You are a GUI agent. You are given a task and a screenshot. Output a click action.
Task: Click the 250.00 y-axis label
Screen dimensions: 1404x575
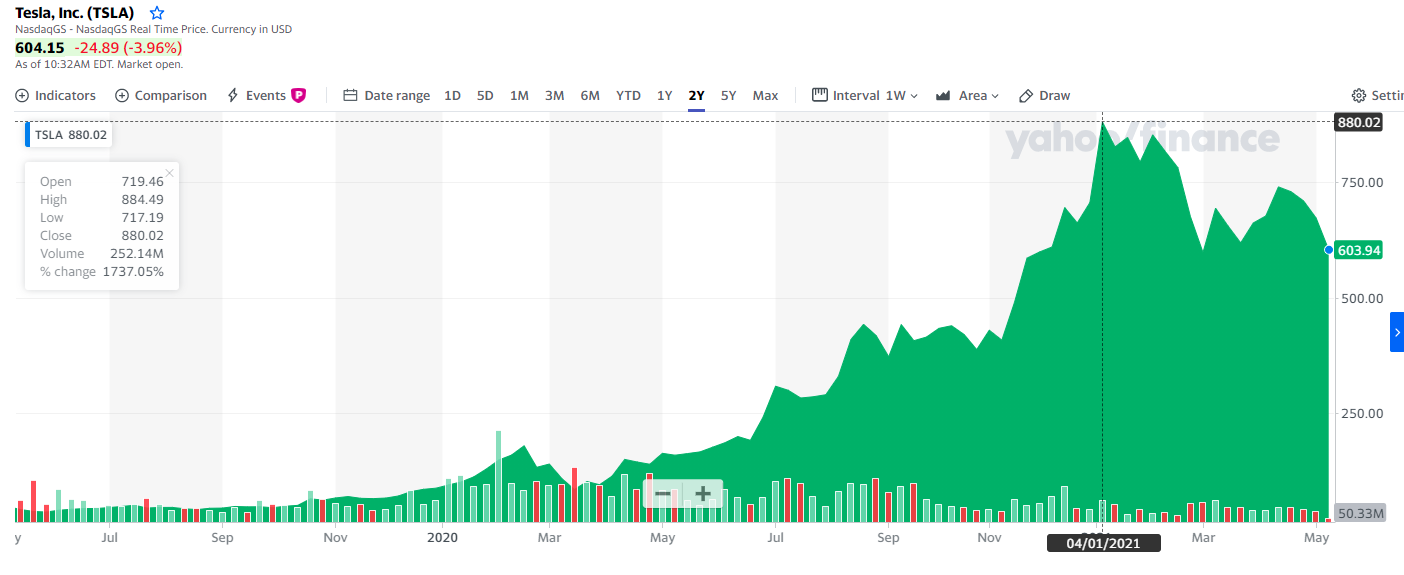click(1362, 413)
